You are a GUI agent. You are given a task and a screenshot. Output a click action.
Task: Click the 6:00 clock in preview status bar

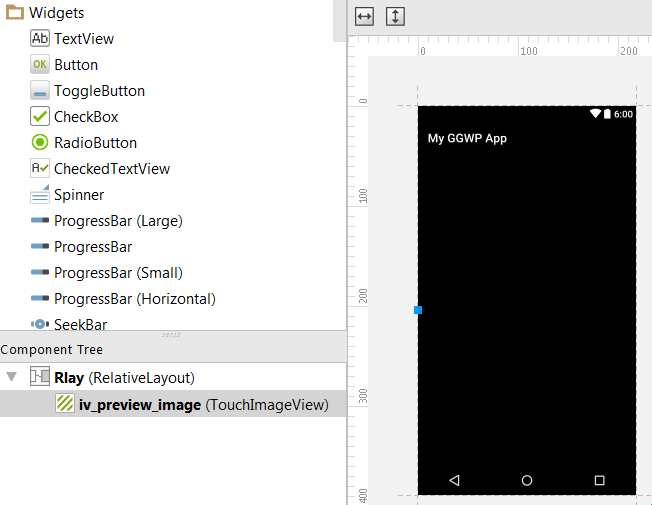click(x=623, y=114)
